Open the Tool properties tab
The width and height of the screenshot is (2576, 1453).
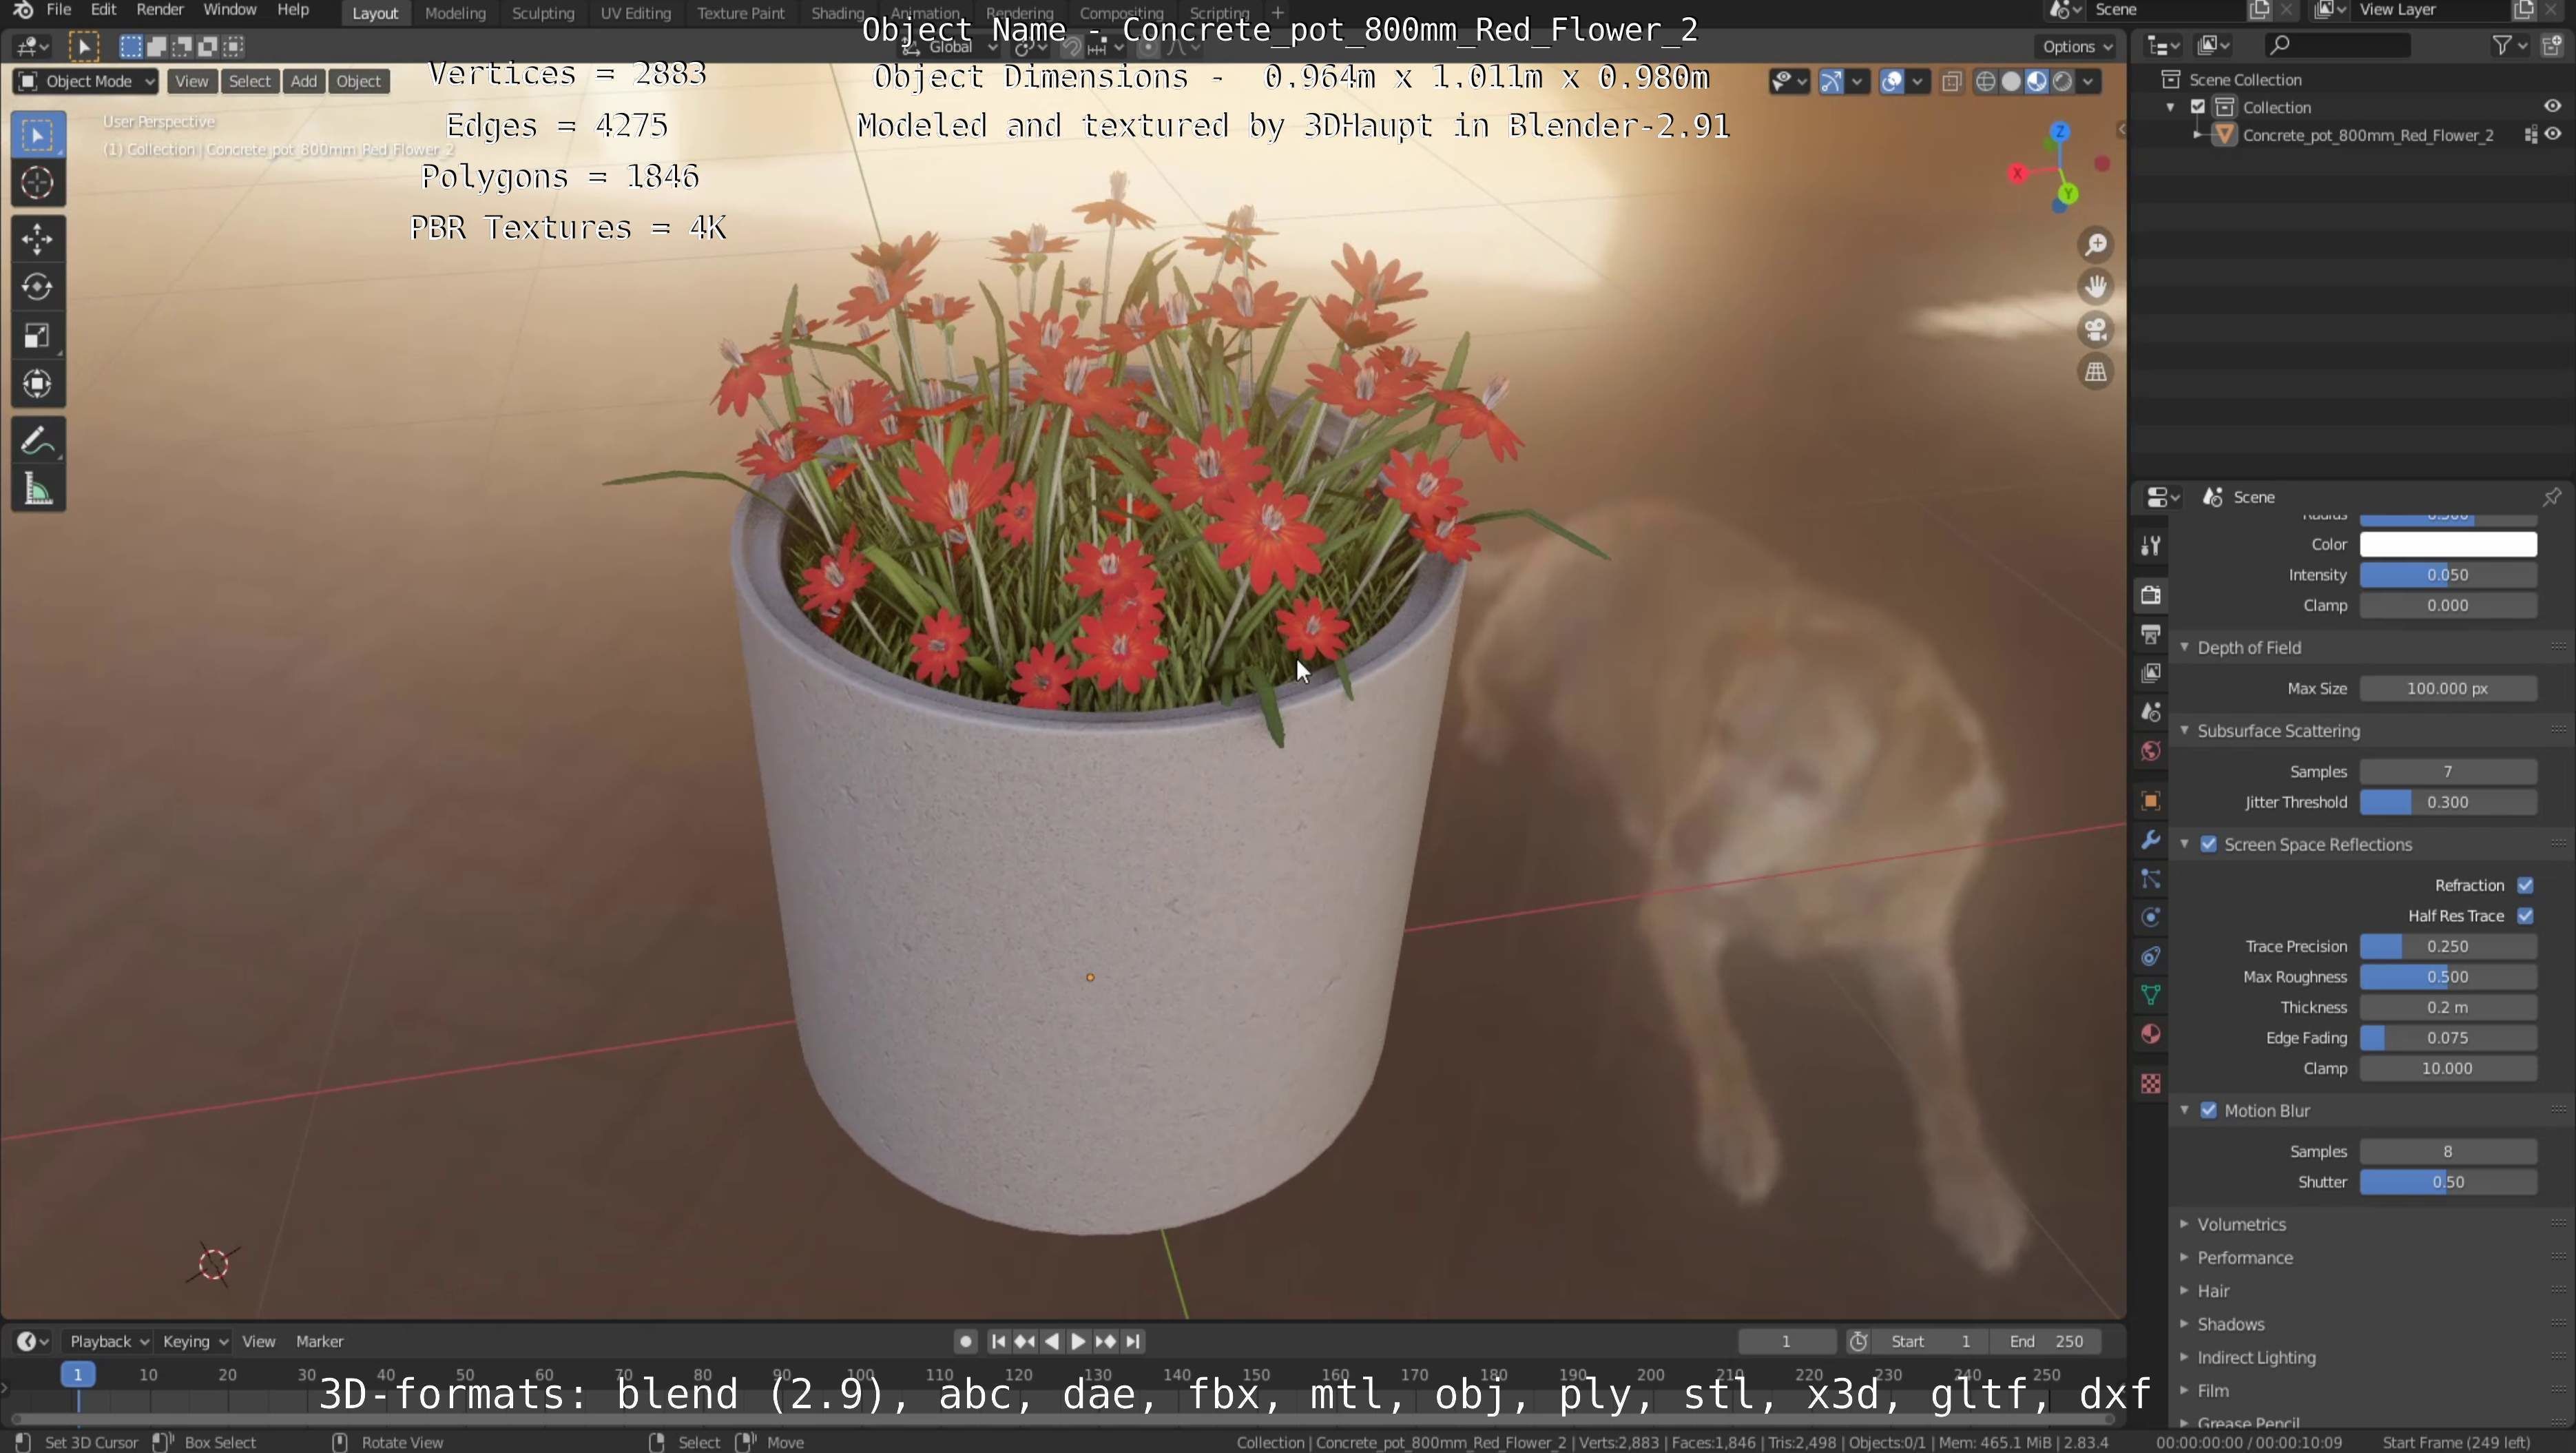(x=2150, y=546)
